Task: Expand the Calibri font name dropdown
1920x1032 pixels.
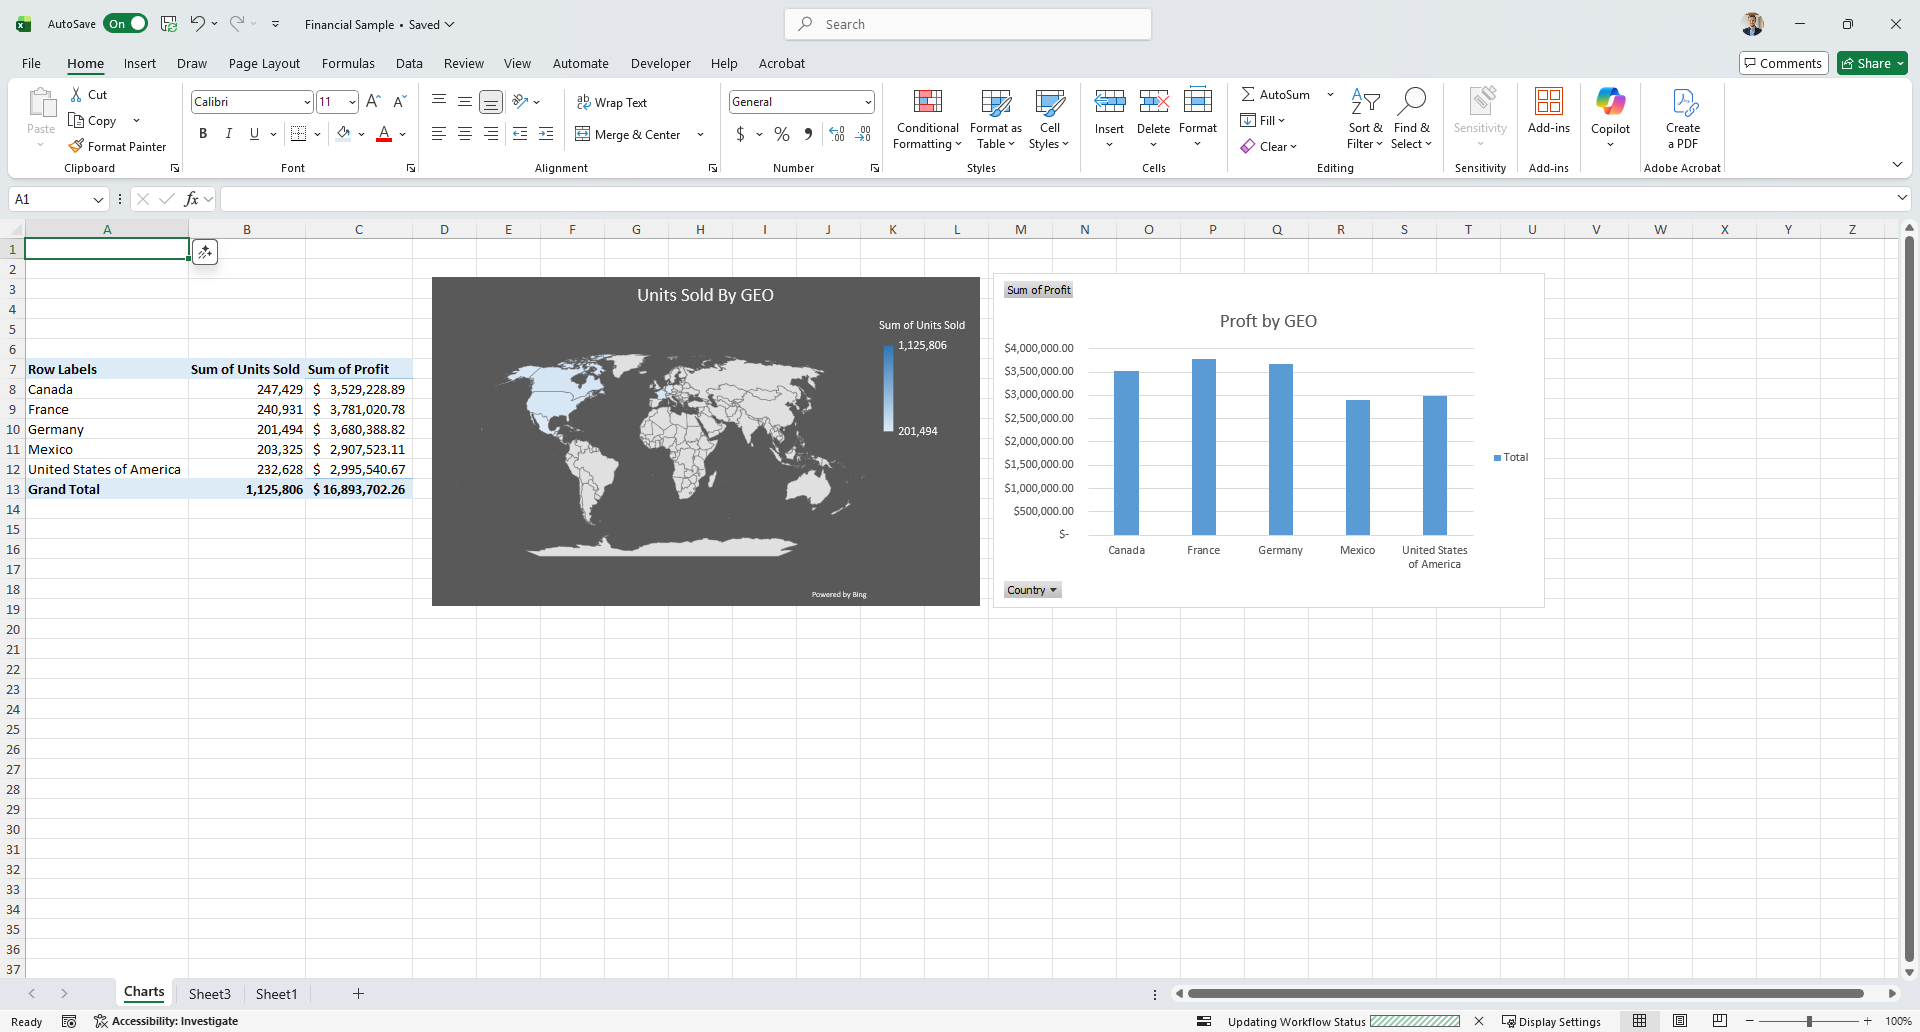Action: pyautogui.click(x=307, y=102)
